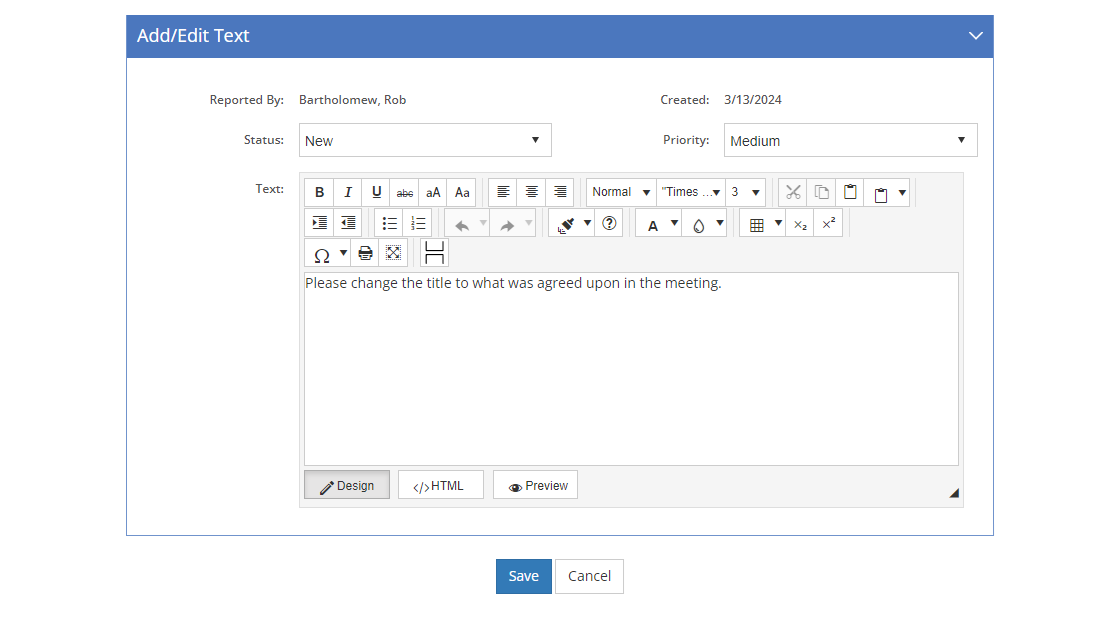Toggle bulleted list
This screenshot has height=618, width=1120.
coord(389,223)
